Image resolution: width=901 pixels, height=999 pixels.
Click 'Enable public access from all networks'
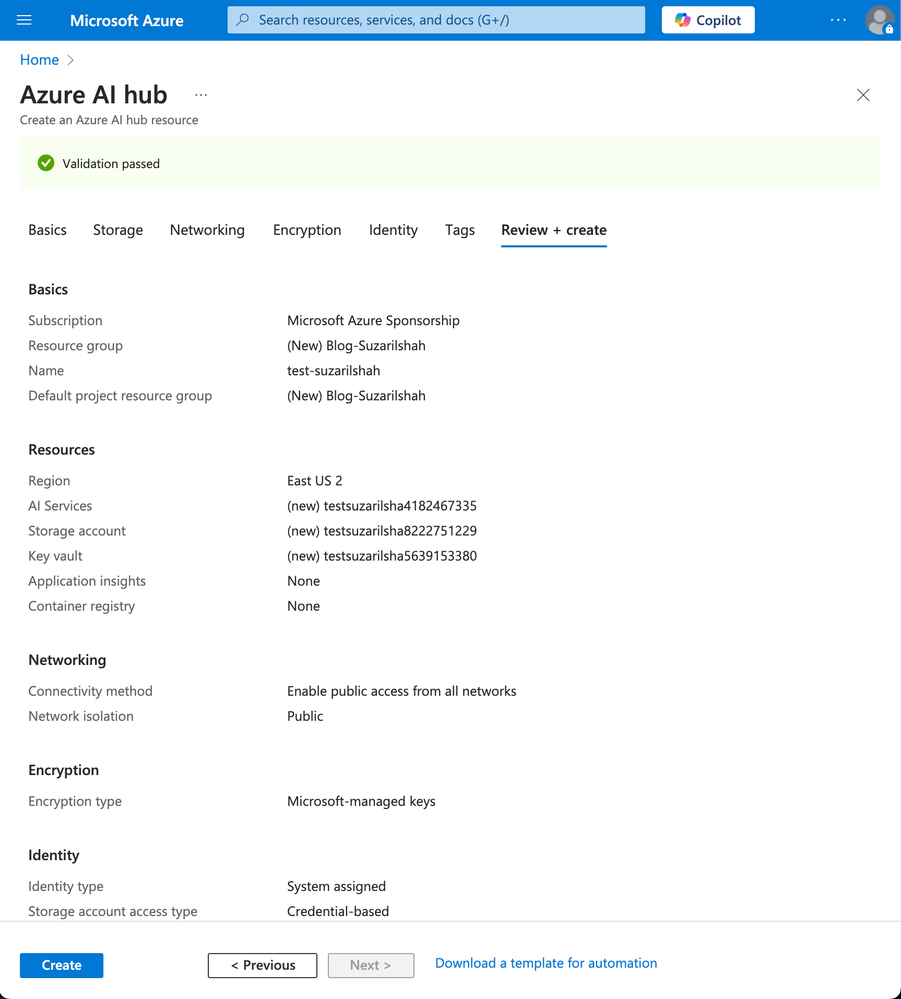point(401,691)
